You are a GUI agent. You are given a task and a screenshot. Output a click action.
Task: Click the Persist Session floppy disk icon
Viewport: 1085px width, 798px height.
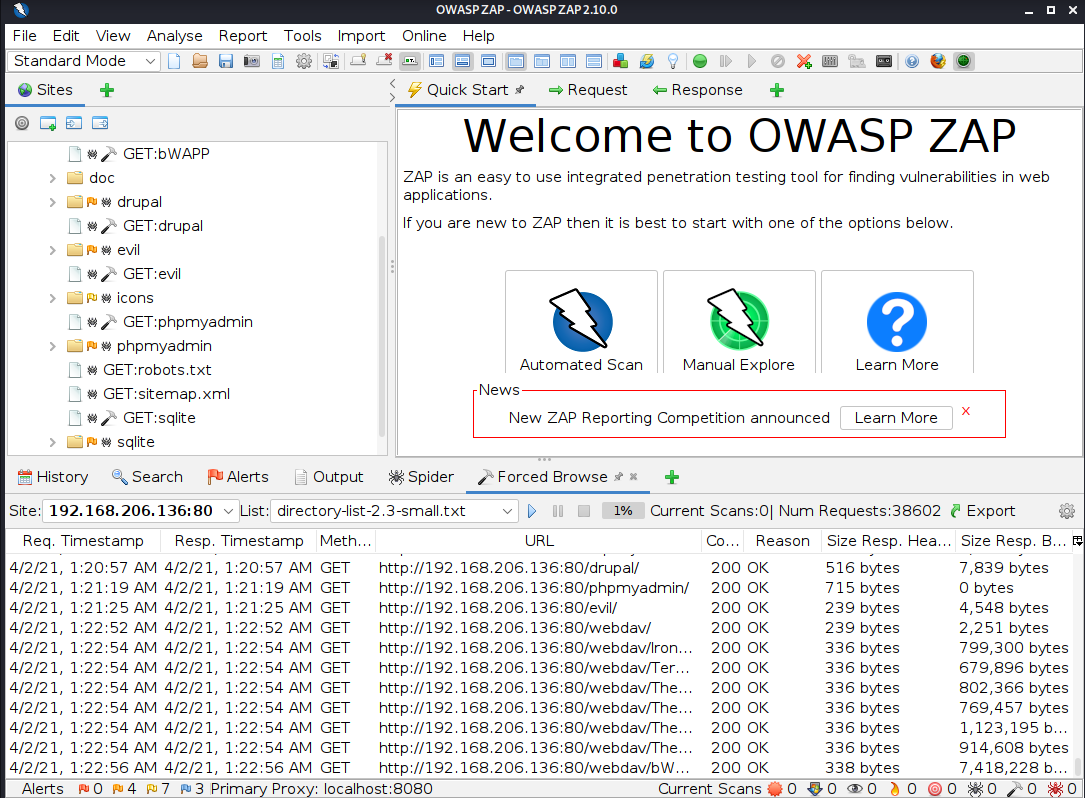(226, 62)
